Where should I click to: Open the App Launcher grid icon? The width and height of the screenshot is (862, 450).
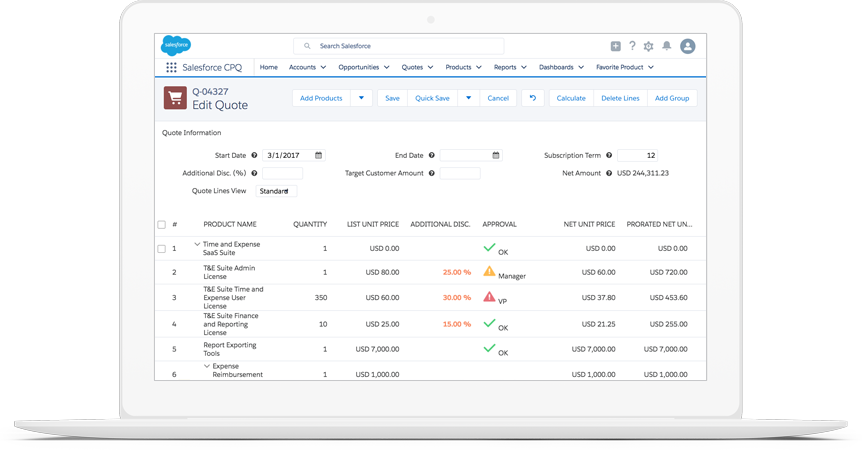tap(171, 68)
